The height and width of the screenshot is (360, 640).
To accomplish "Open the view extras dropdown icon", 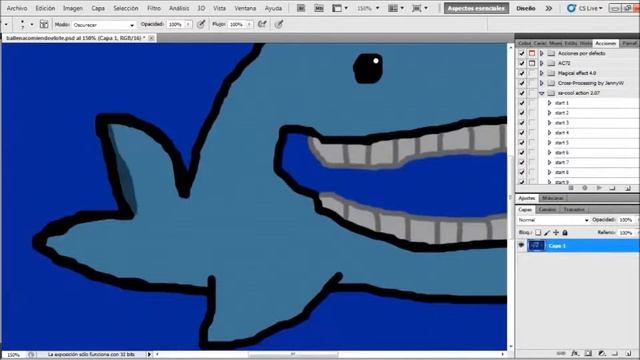I will pos(340,8).
